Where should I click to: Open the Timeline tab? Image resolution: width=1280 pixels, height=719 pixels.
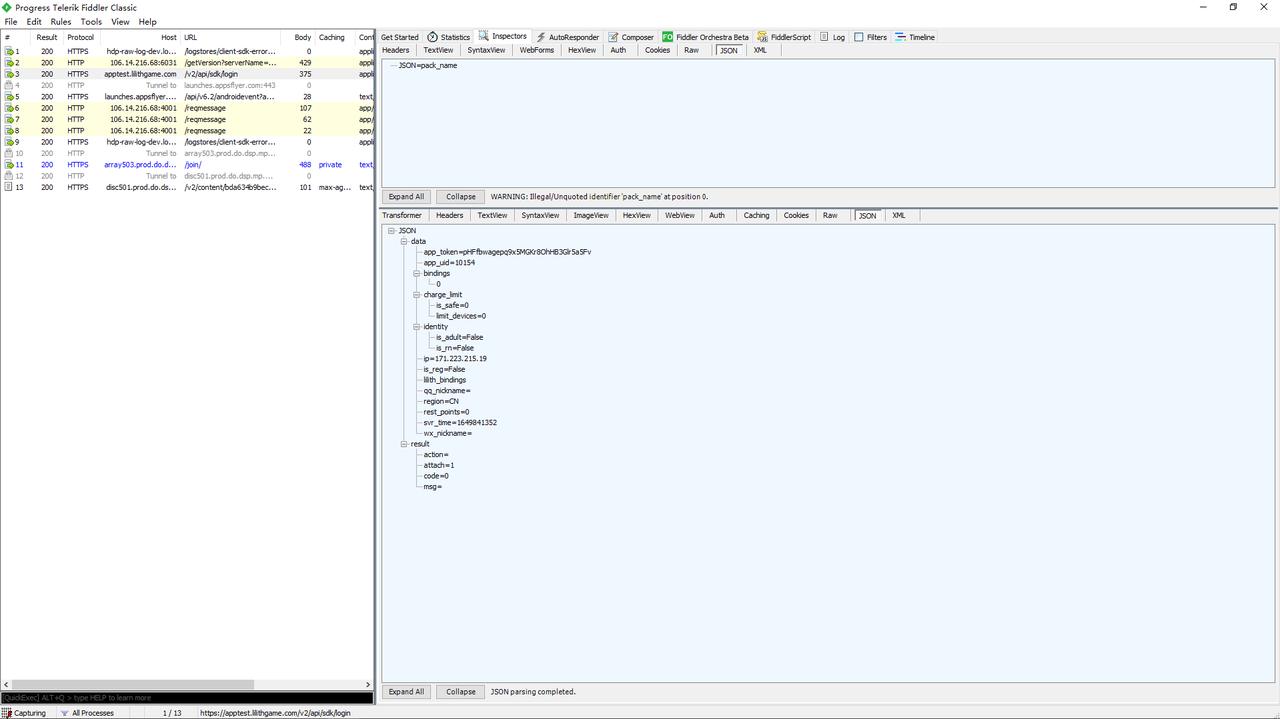tap(915, 37)
